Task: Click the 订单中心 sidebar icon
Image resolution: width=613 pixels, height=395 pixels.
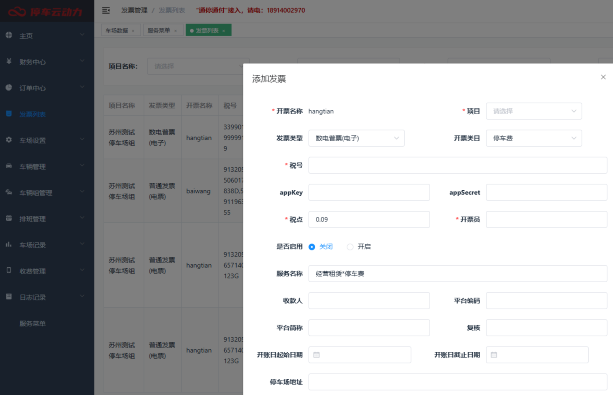Action: click(9, 87)
